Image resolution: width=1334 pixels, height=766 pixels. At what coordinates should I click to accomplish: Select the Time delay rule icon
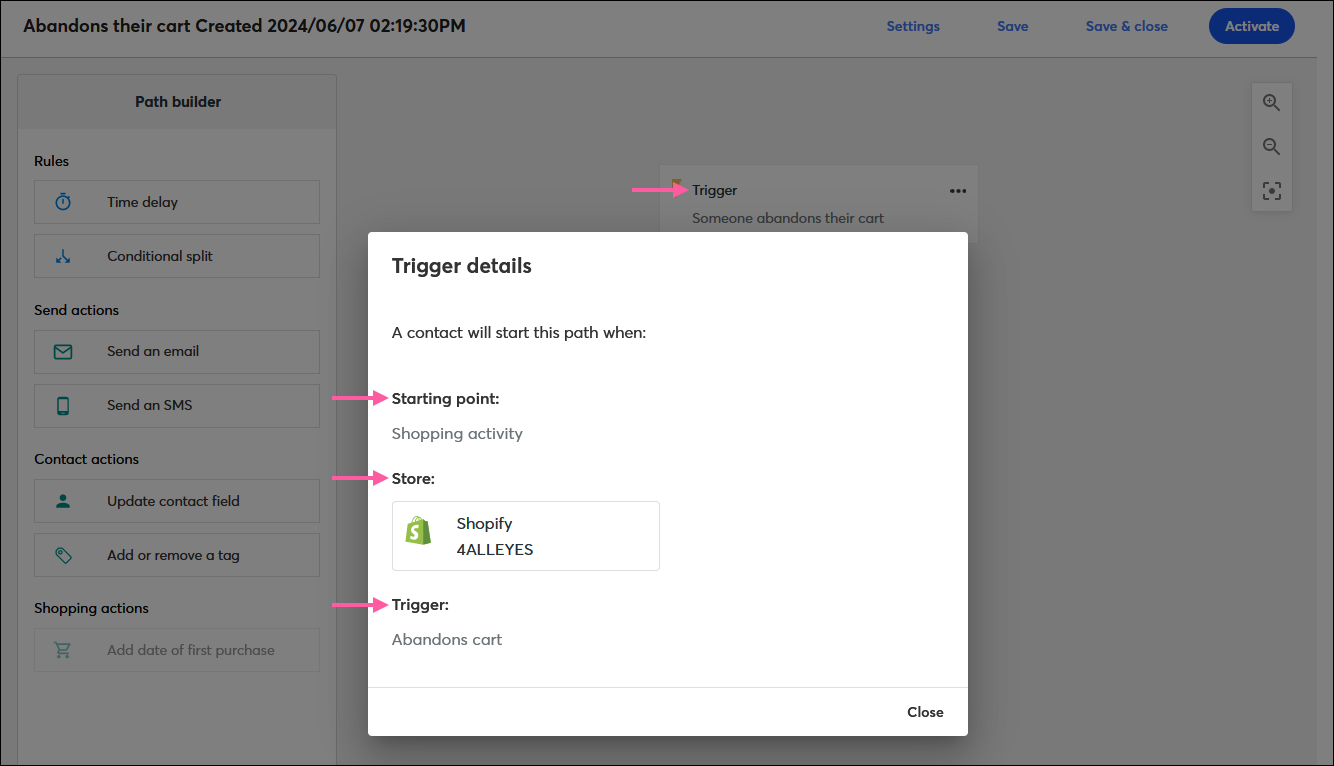(x=62, y=201)
